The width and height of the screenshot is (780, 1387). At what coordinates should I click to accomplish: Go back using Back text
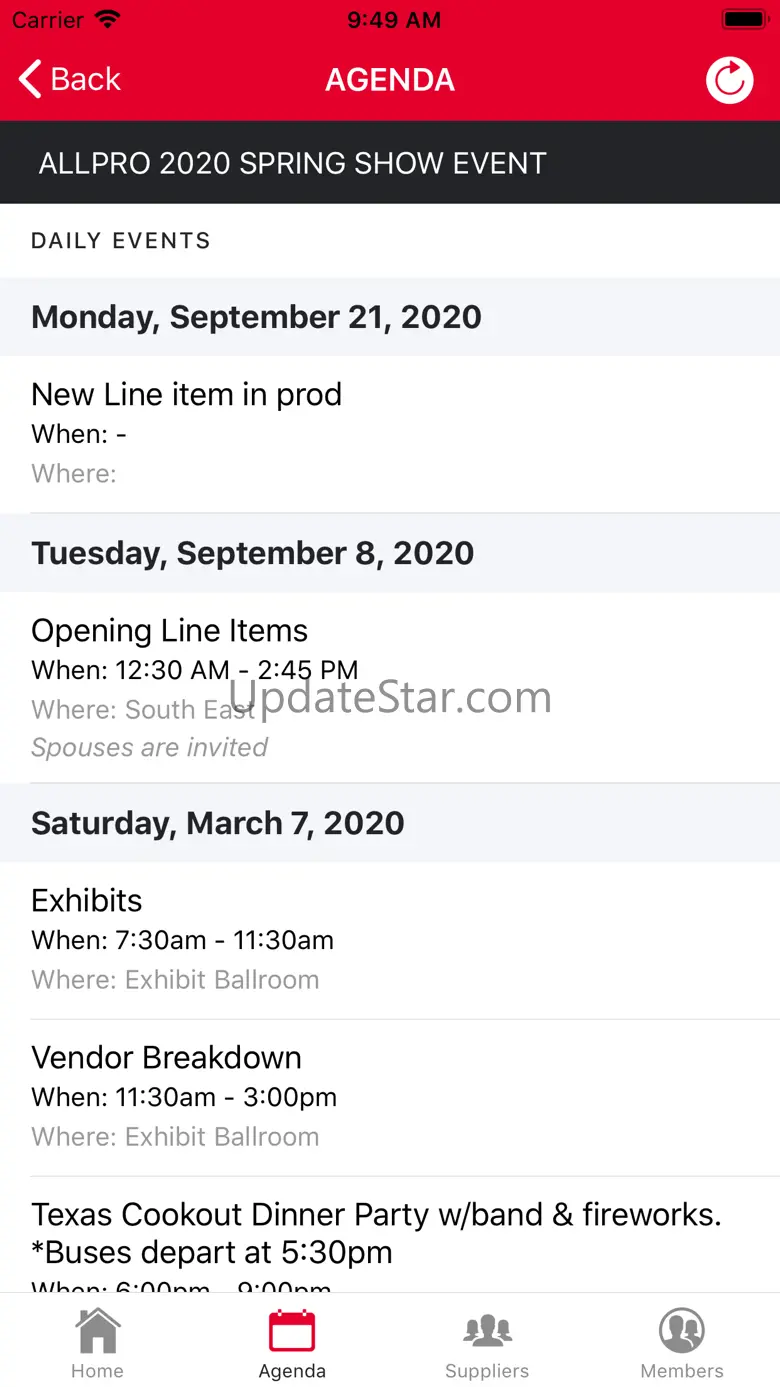[x=86, y=79]
